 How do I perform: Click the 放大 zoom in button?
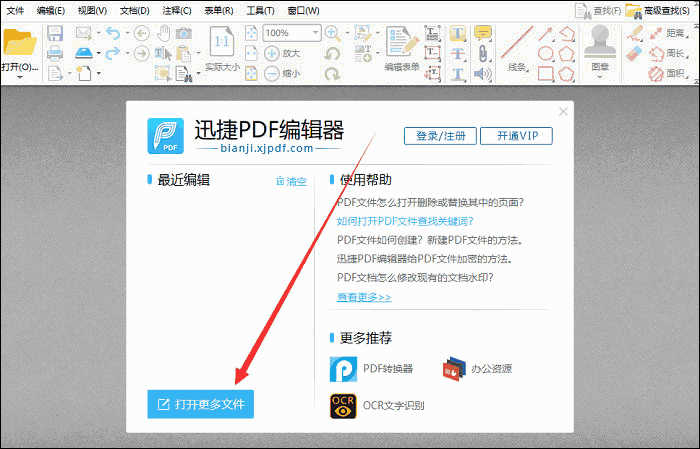click(x=282, y=53)
